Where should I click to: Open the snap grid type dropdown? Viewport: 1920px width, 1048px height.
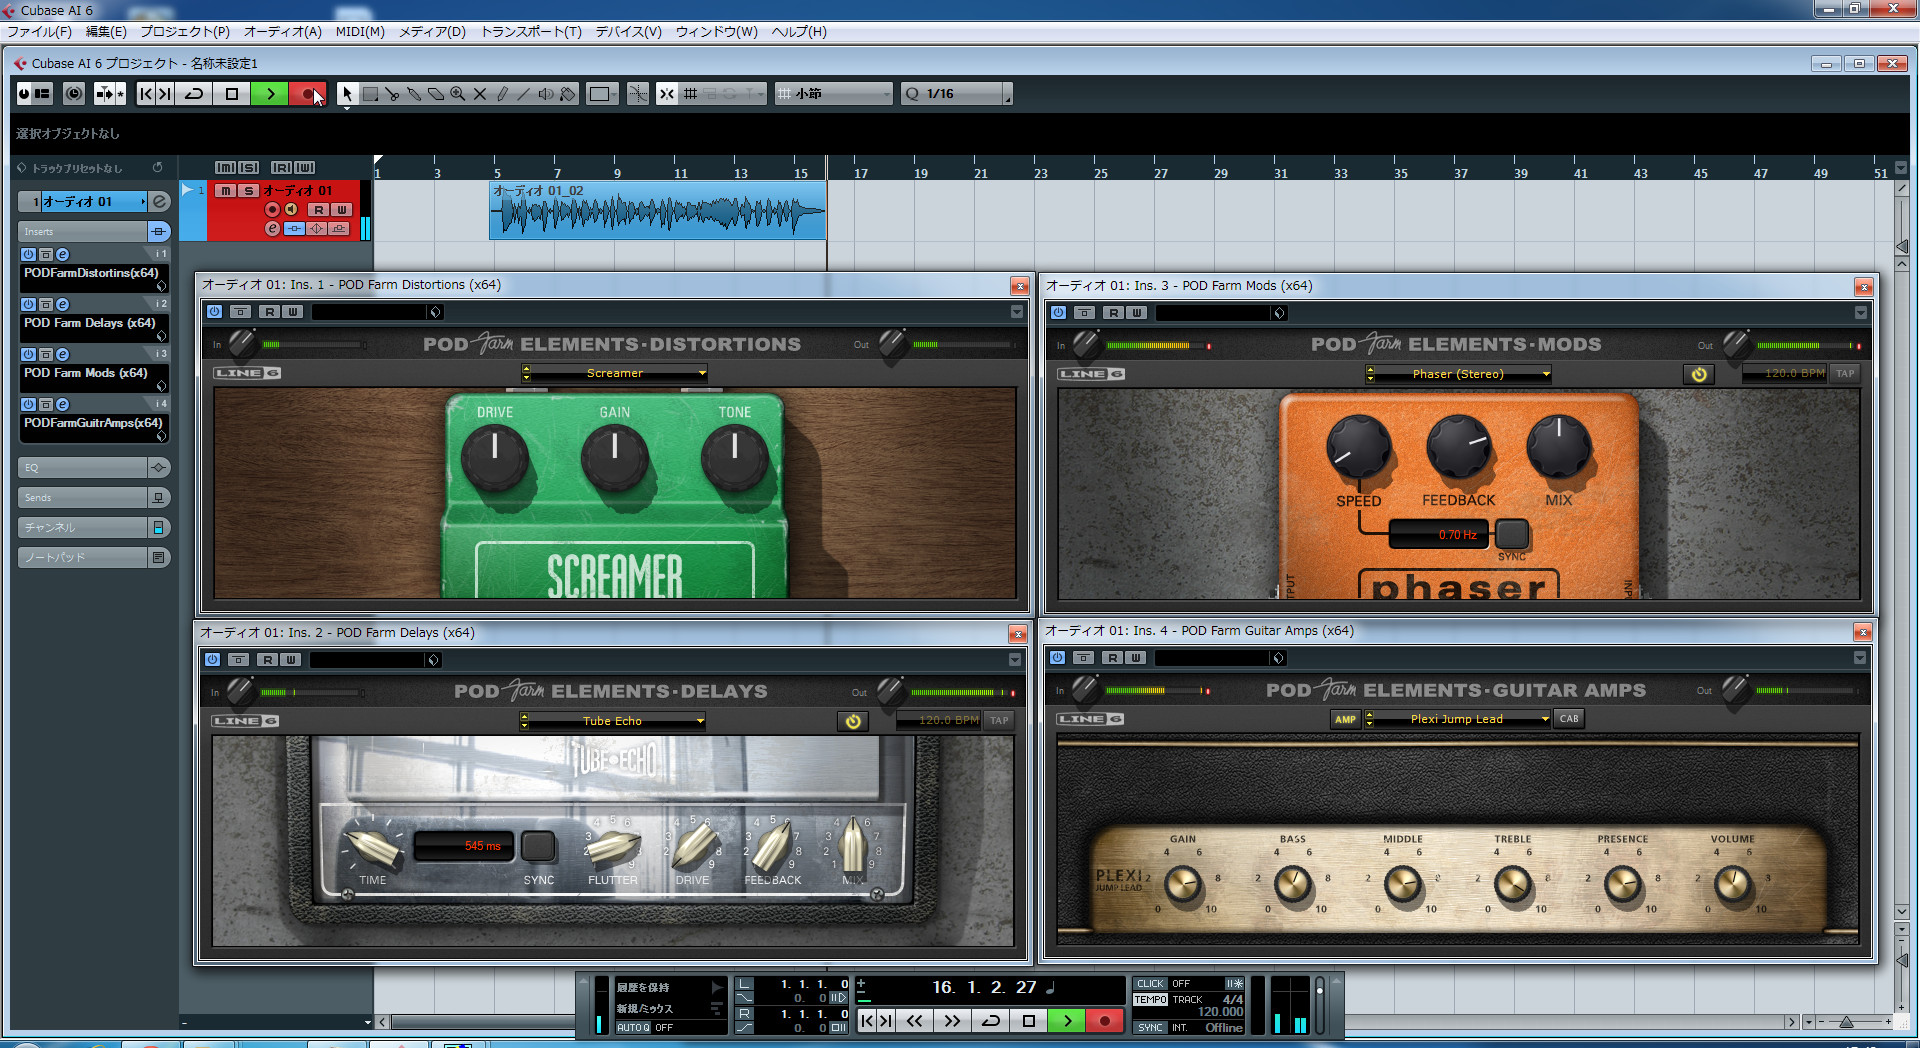pyautogui.click(x=834, y=94)
